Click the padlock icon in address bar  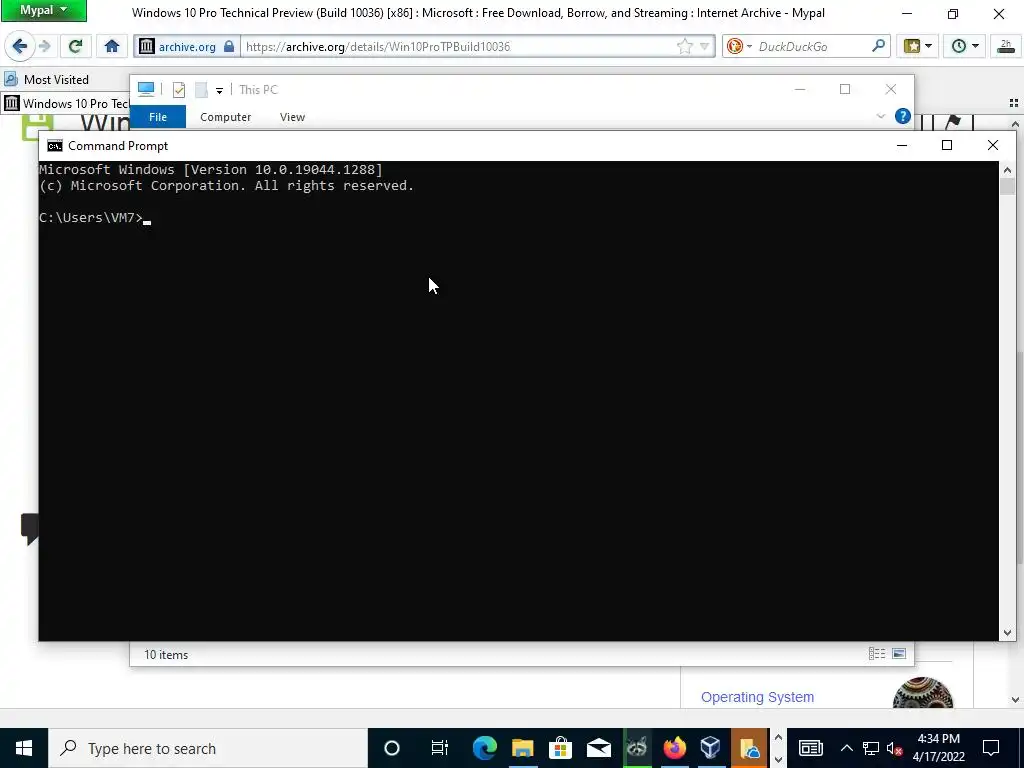pos(229,46)
